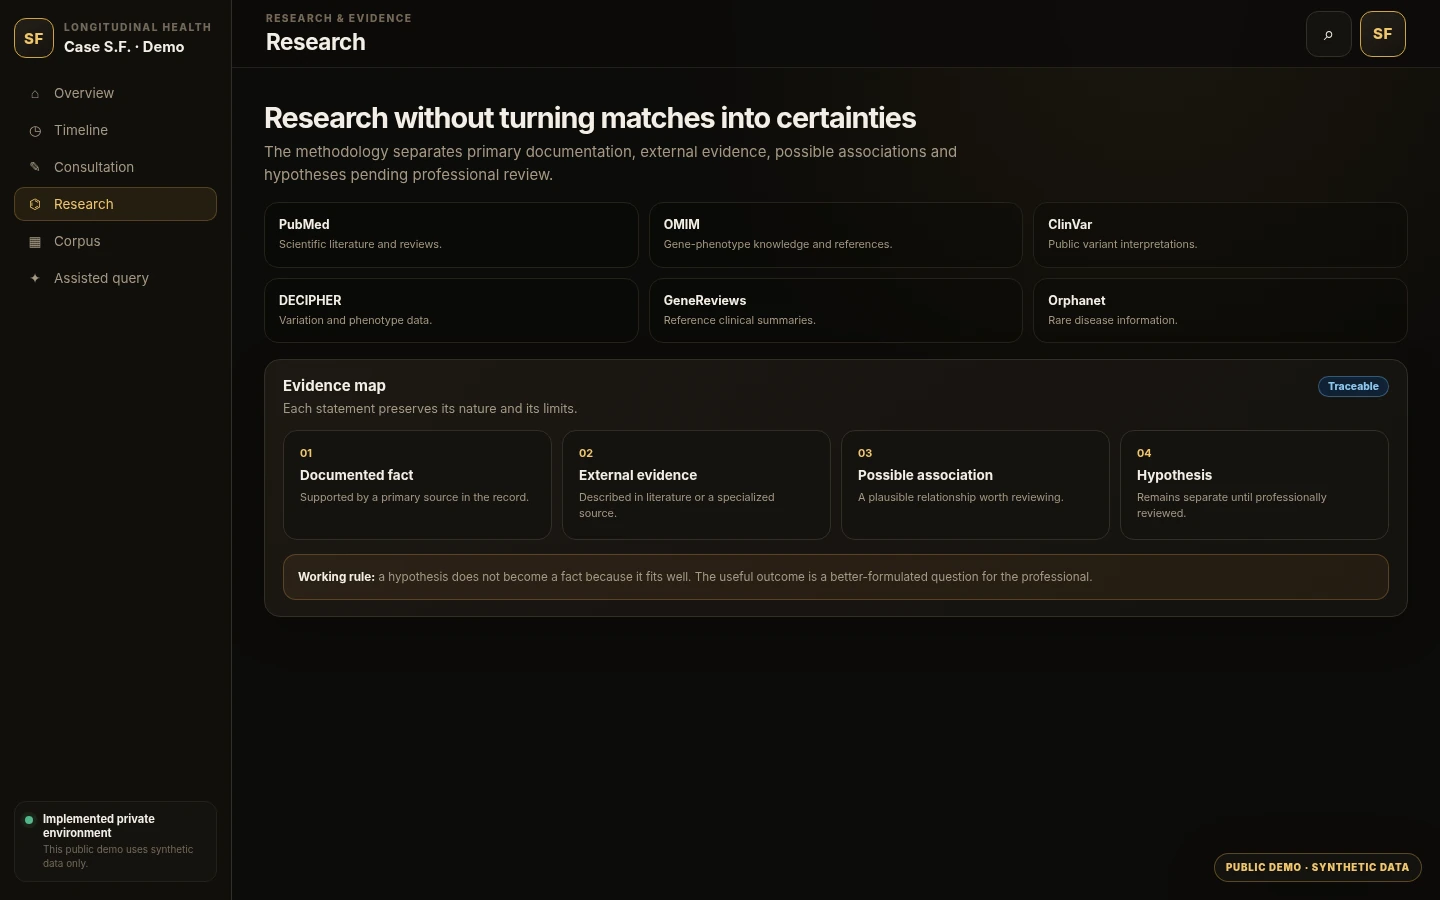This screenshot has height=900, width=1440.
Task: Click the Evidence map subtitle about limits
Action: tap(430, 409)
